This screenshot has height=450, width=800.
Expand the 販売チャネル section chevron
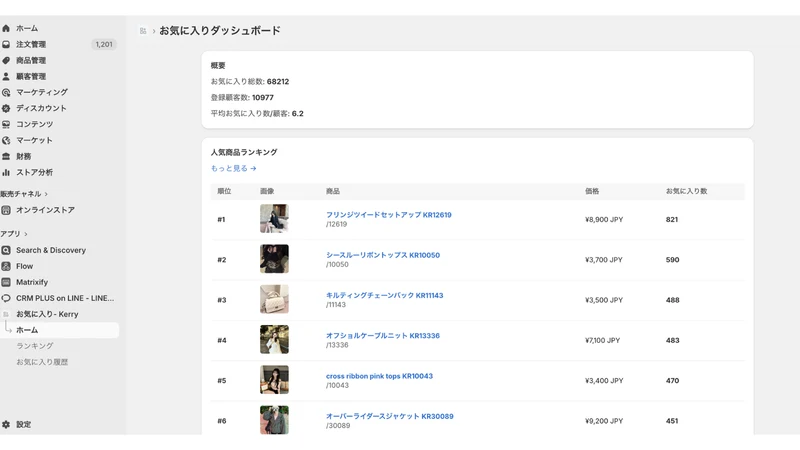tap(46, 194)
